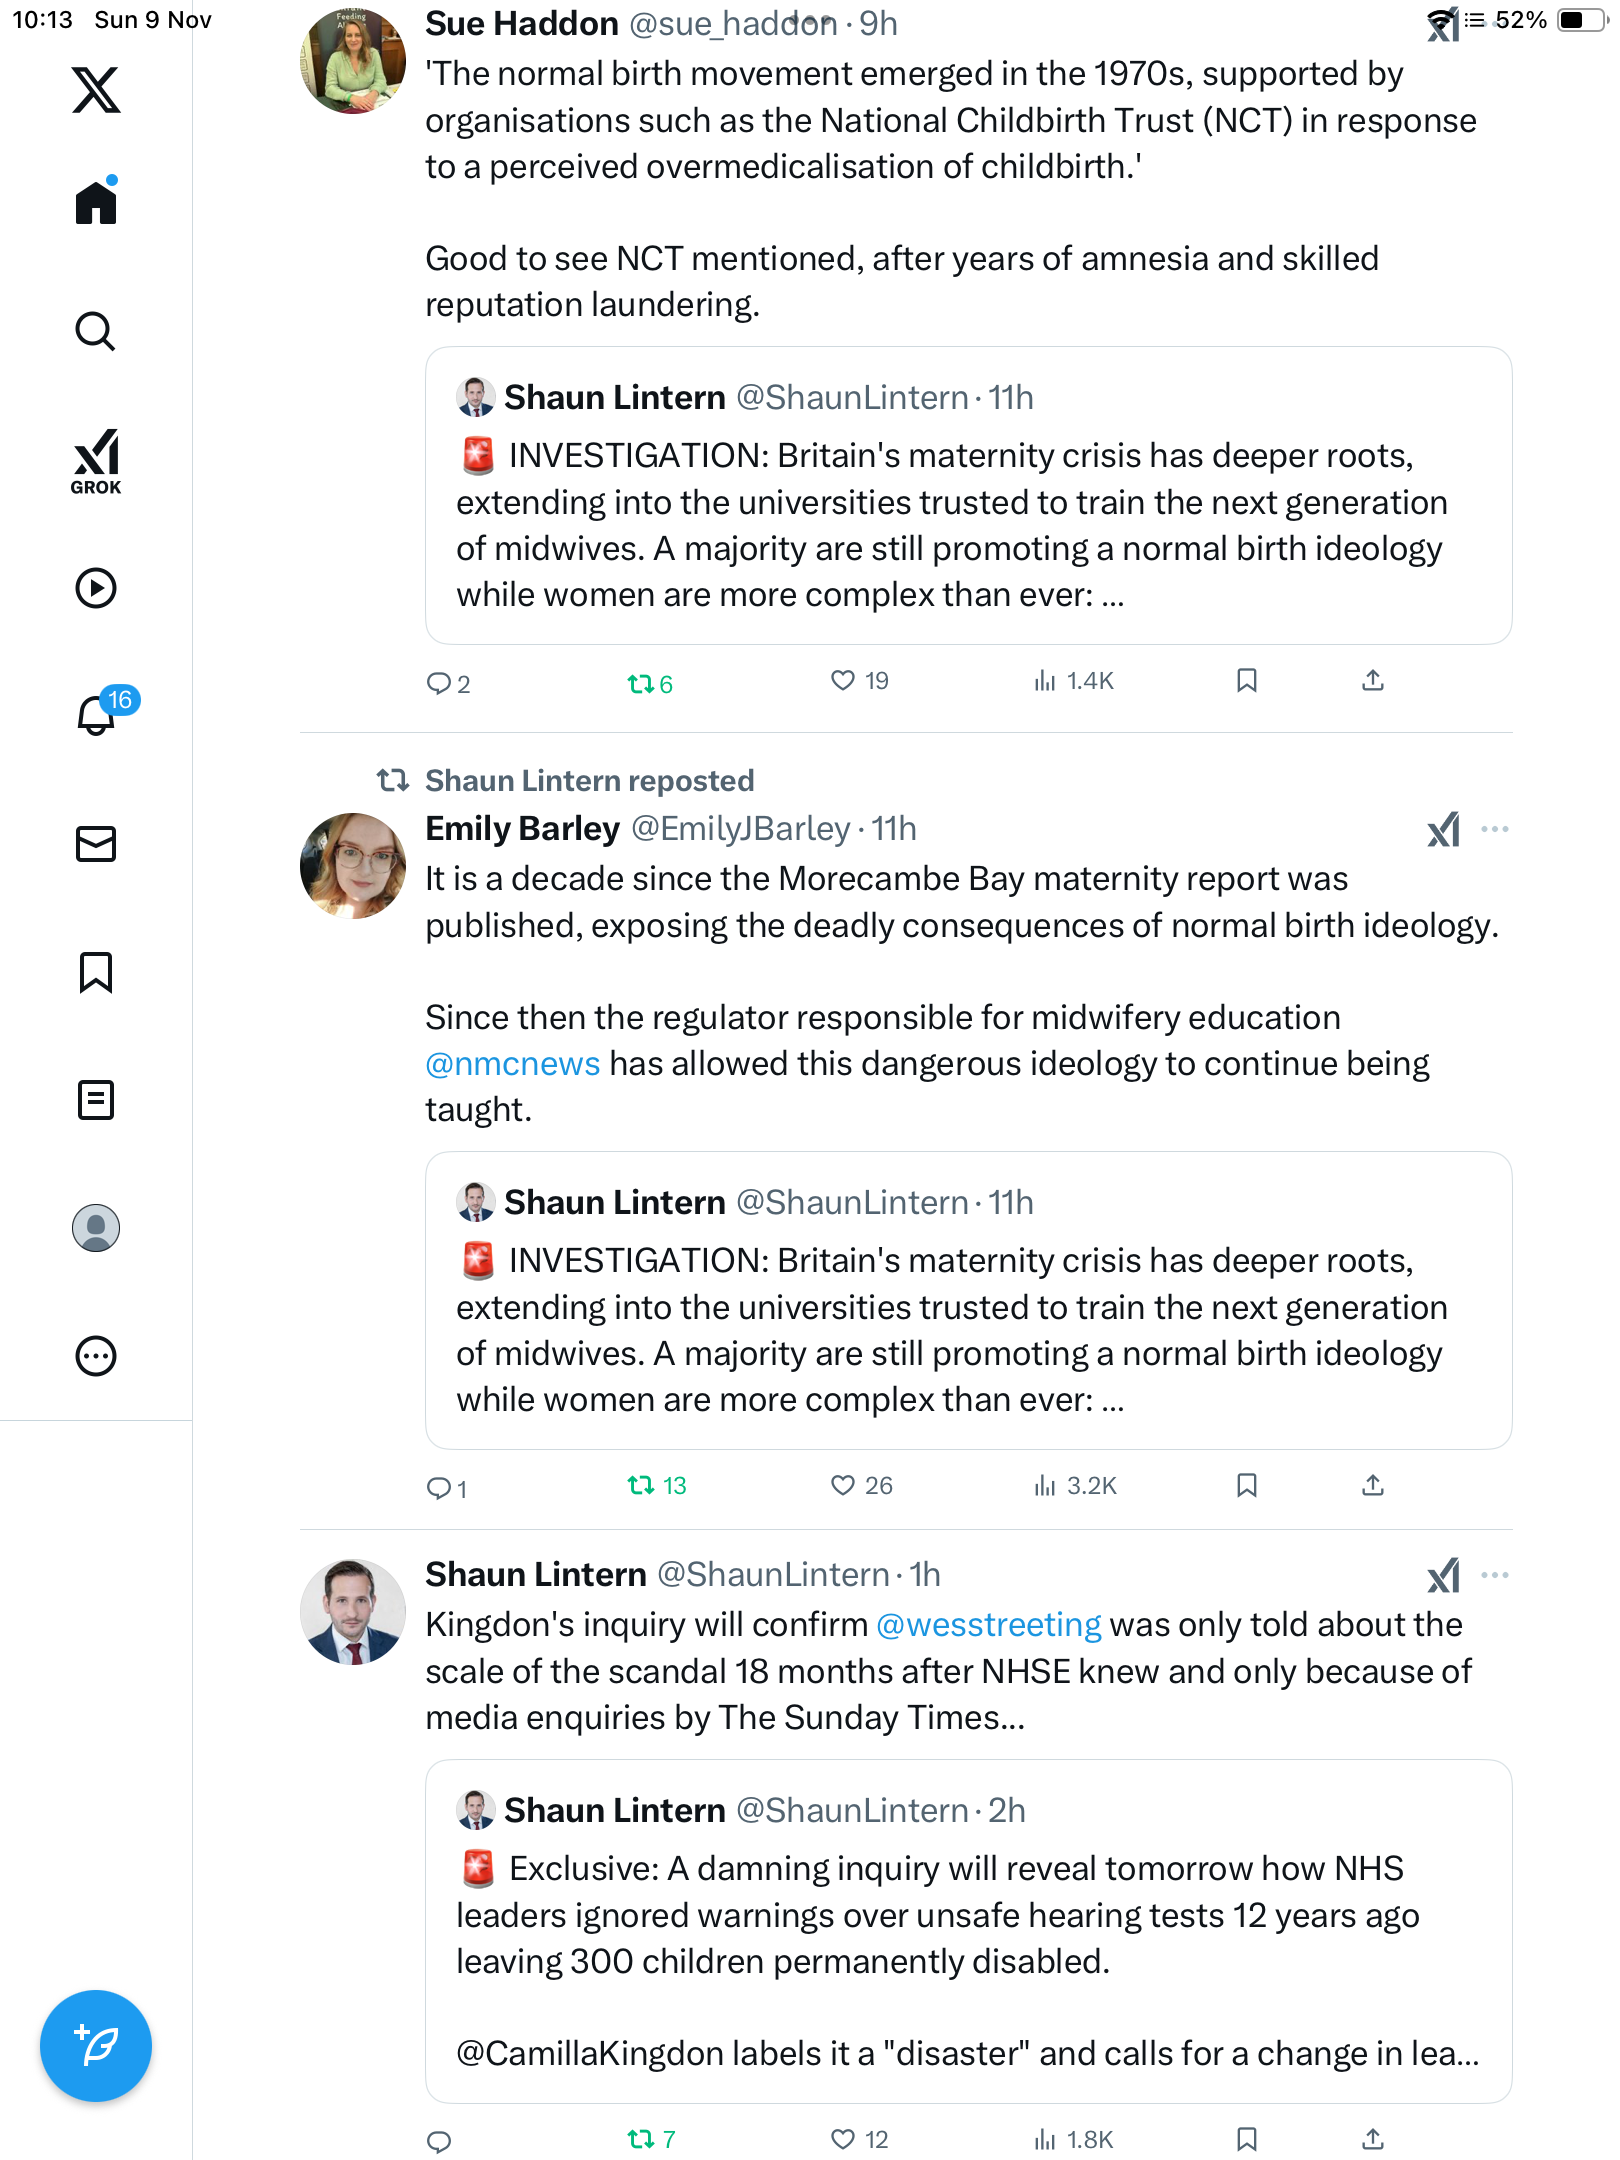Undo repost on Emily Barley's post
Viewport: 1620px width, 2160px height.
point(641,1486)
